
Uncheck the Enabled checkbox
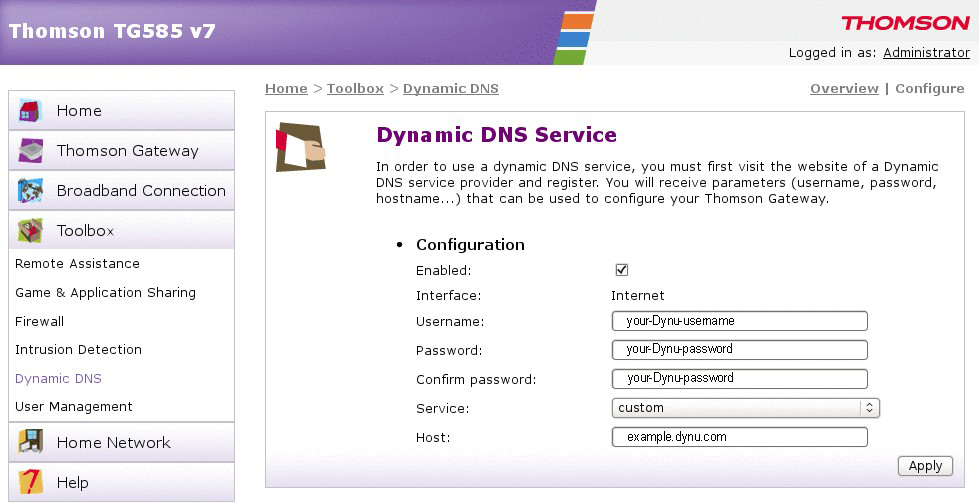622,270
